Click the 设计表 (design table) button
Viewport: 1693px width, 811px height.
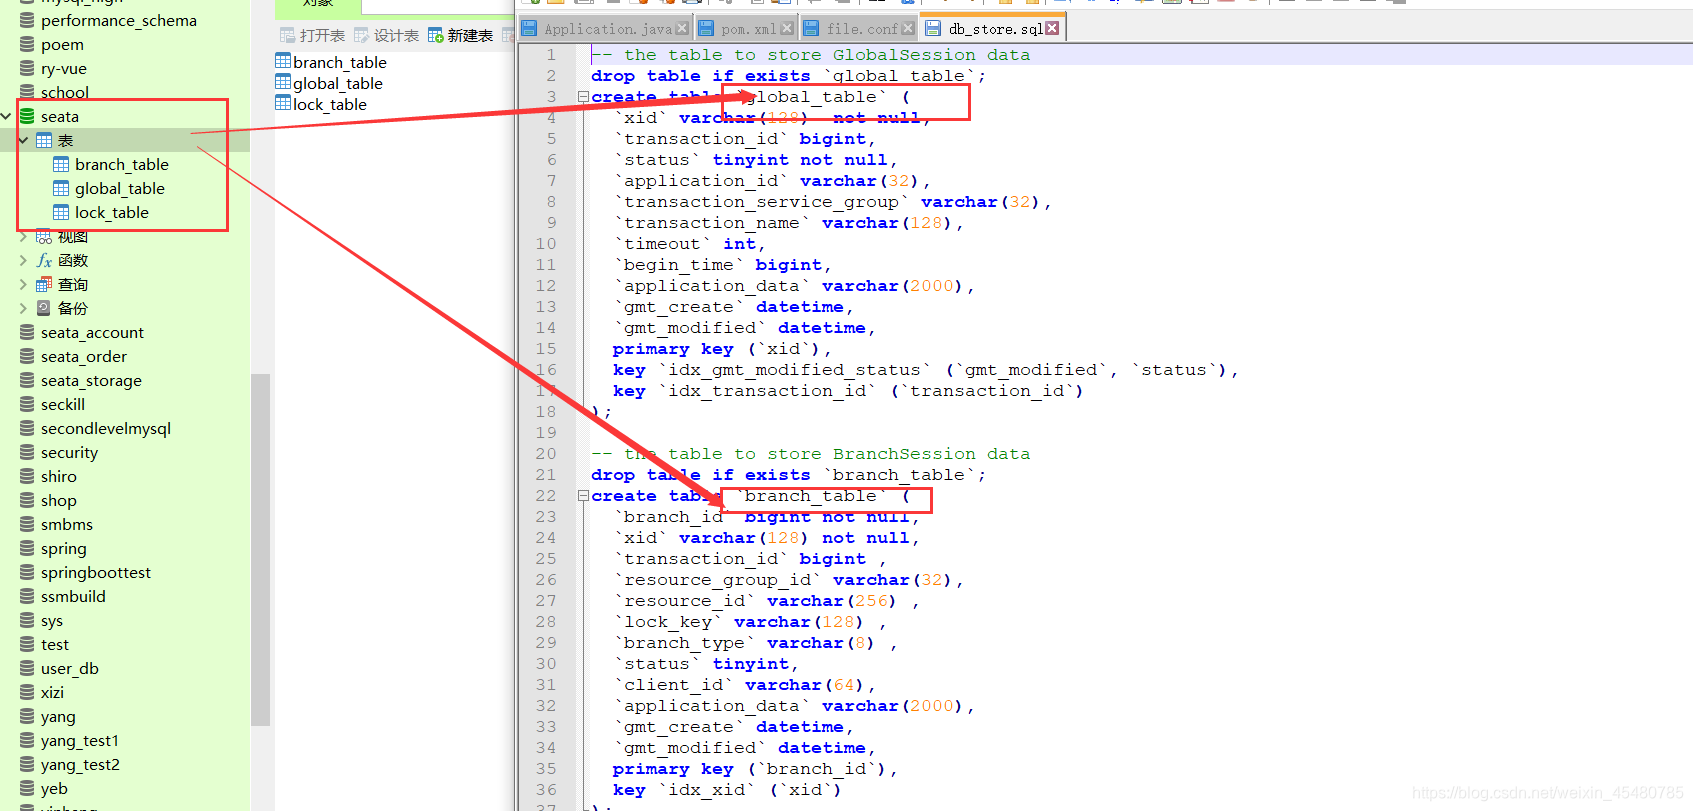(386, 36)
